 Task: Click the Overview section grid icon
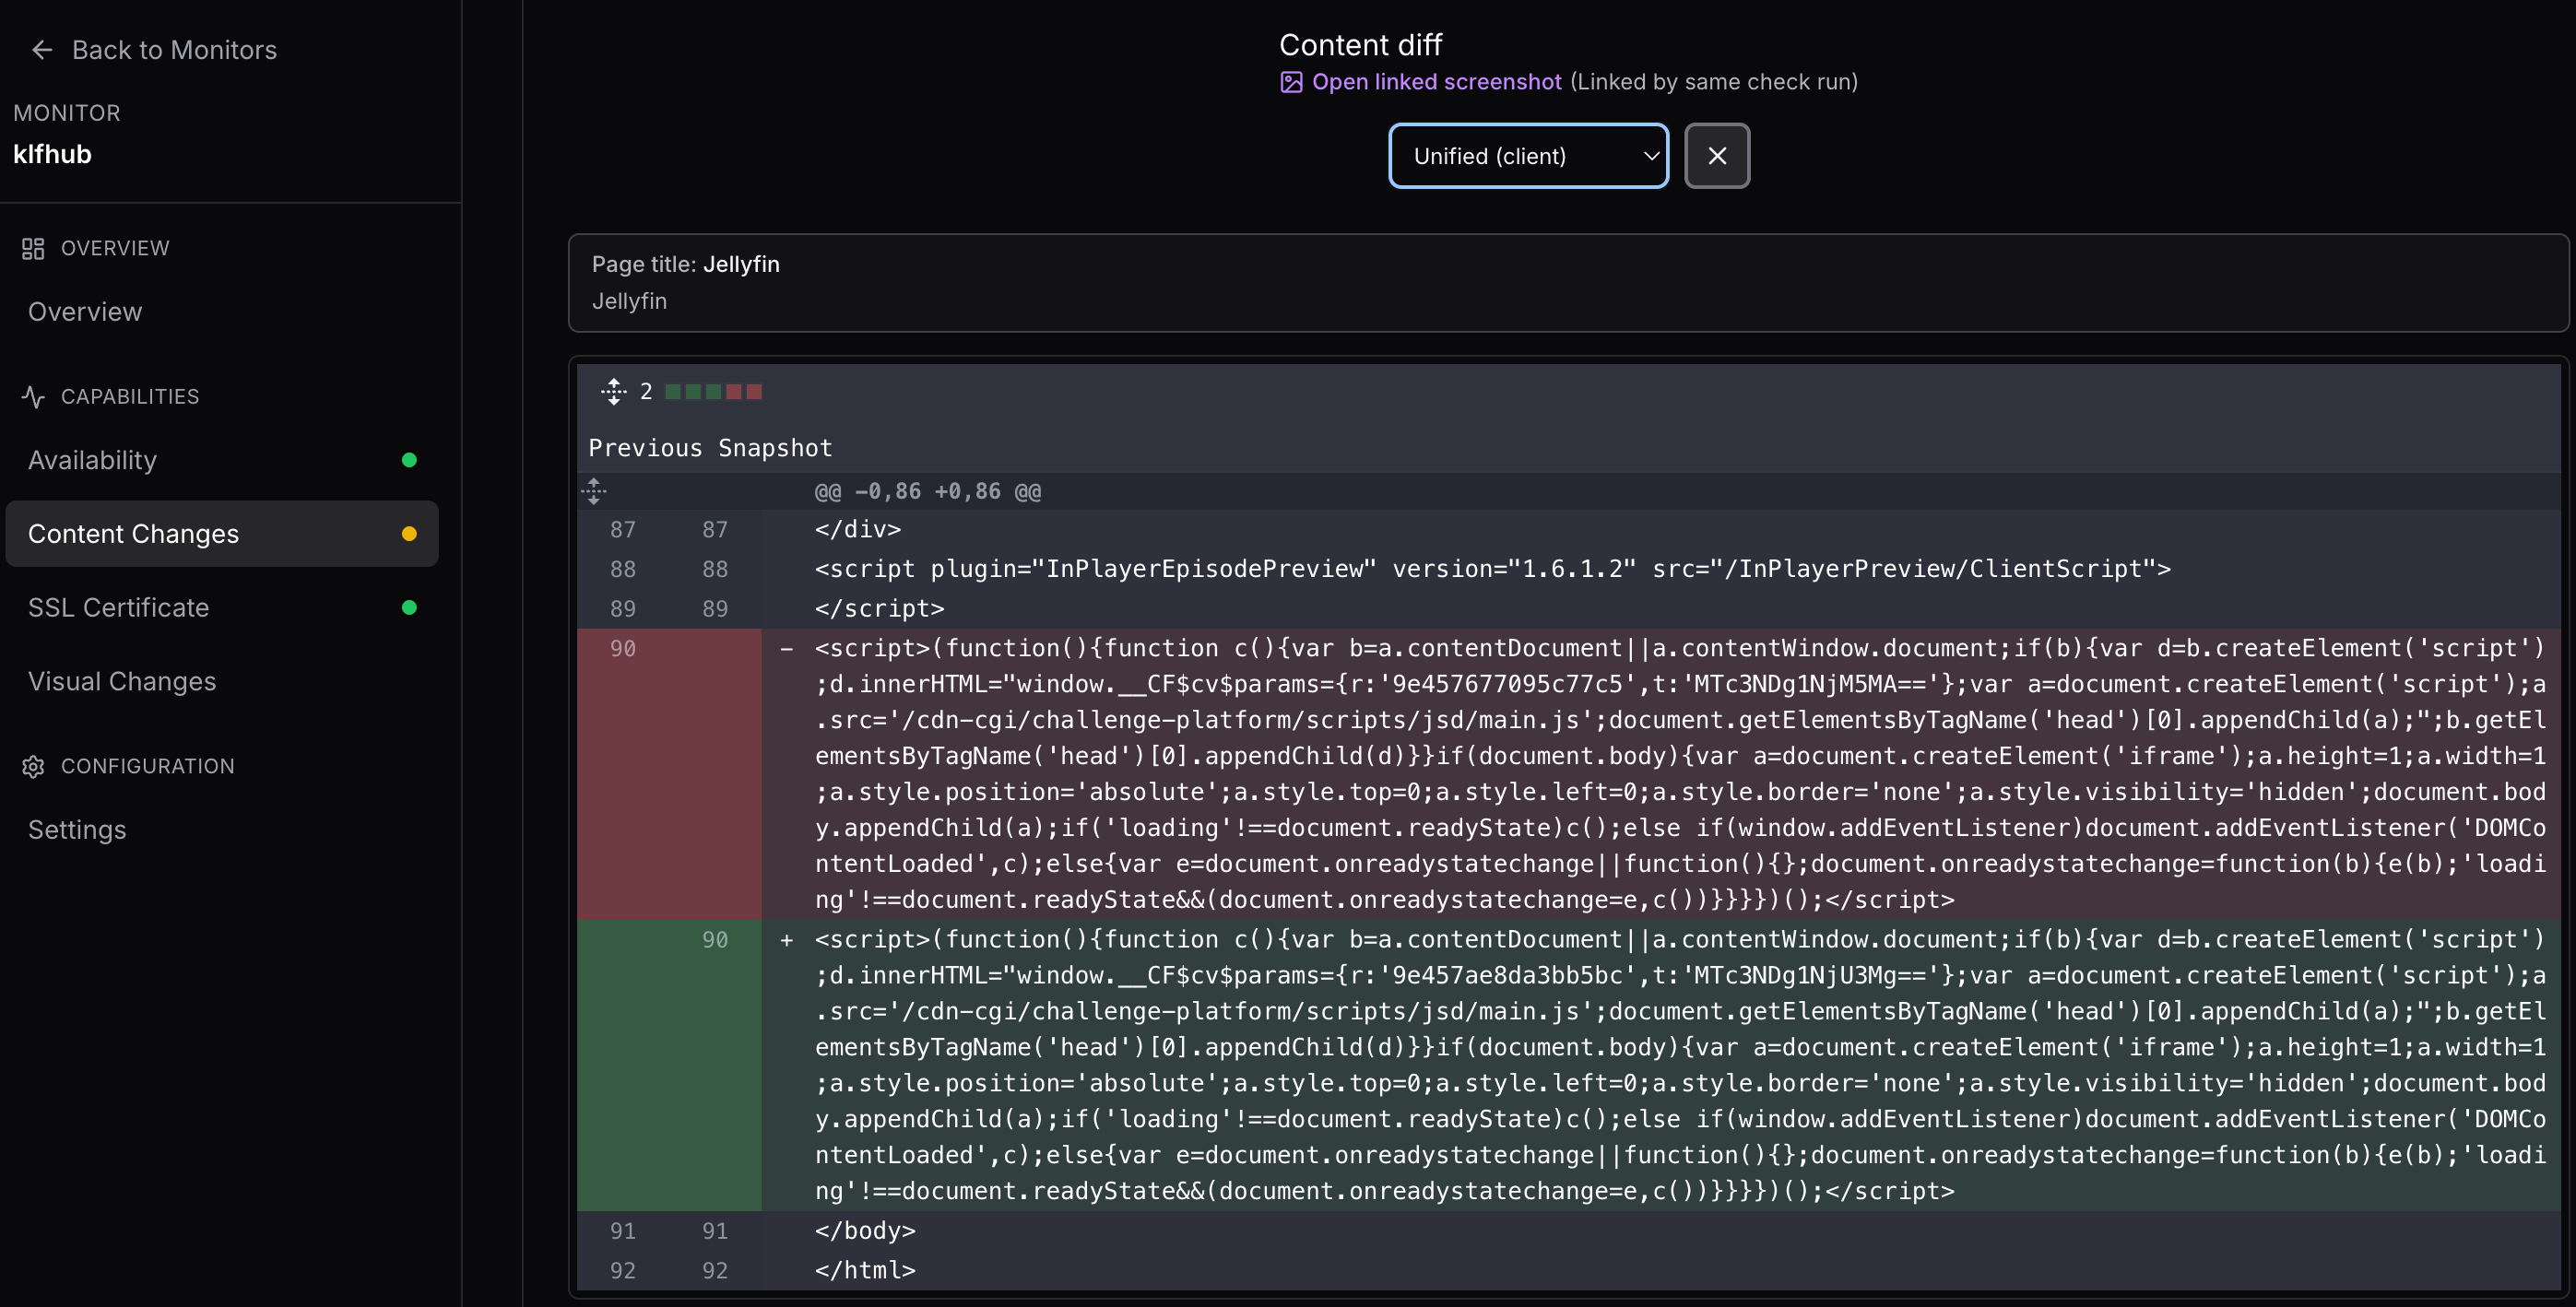(33, 248)
